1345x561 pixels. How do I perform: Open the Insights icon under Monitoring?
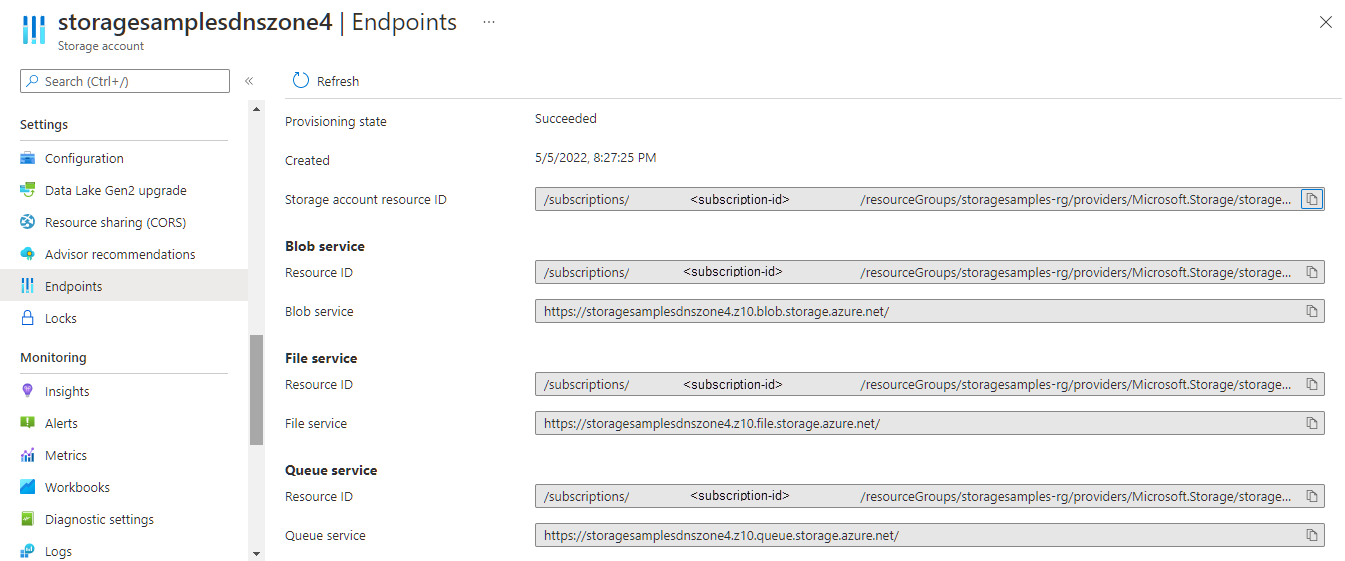pos(28,391)
